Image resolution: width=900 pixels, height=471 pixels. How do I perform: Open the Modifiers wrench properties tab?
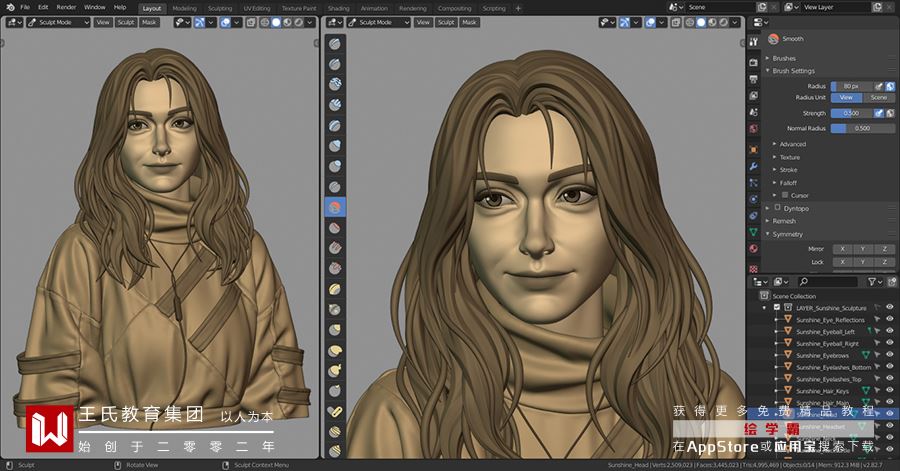point(754,166)
